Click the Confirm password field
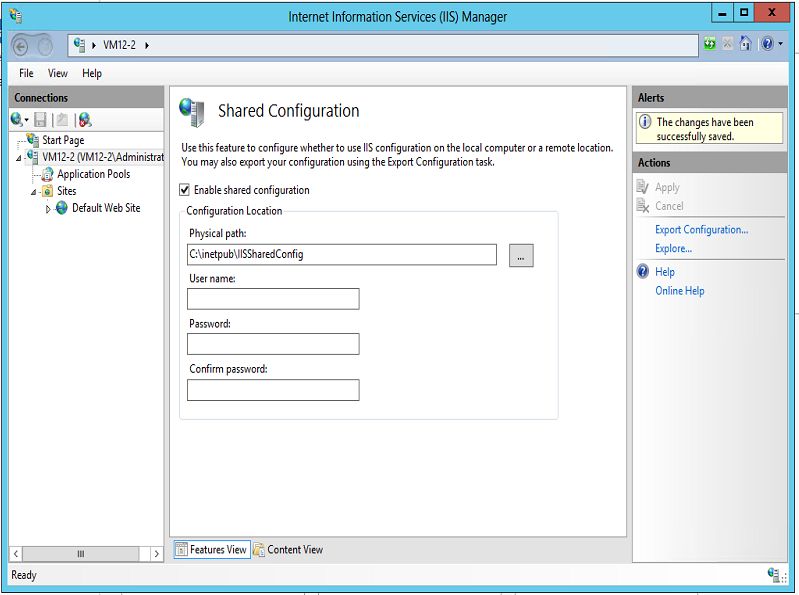The width and height of the screenshot is (799, 595). pos(273,390)
